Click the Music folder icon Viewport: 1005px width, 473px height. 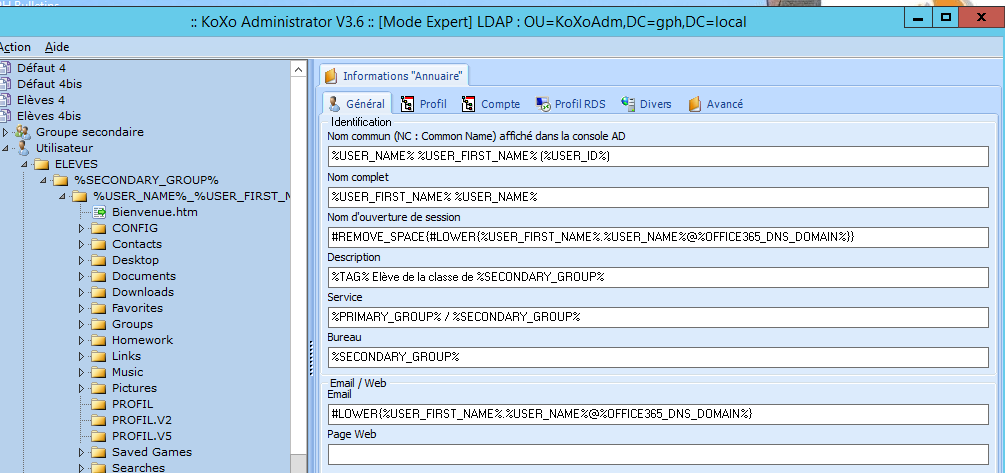click(98, 372)
